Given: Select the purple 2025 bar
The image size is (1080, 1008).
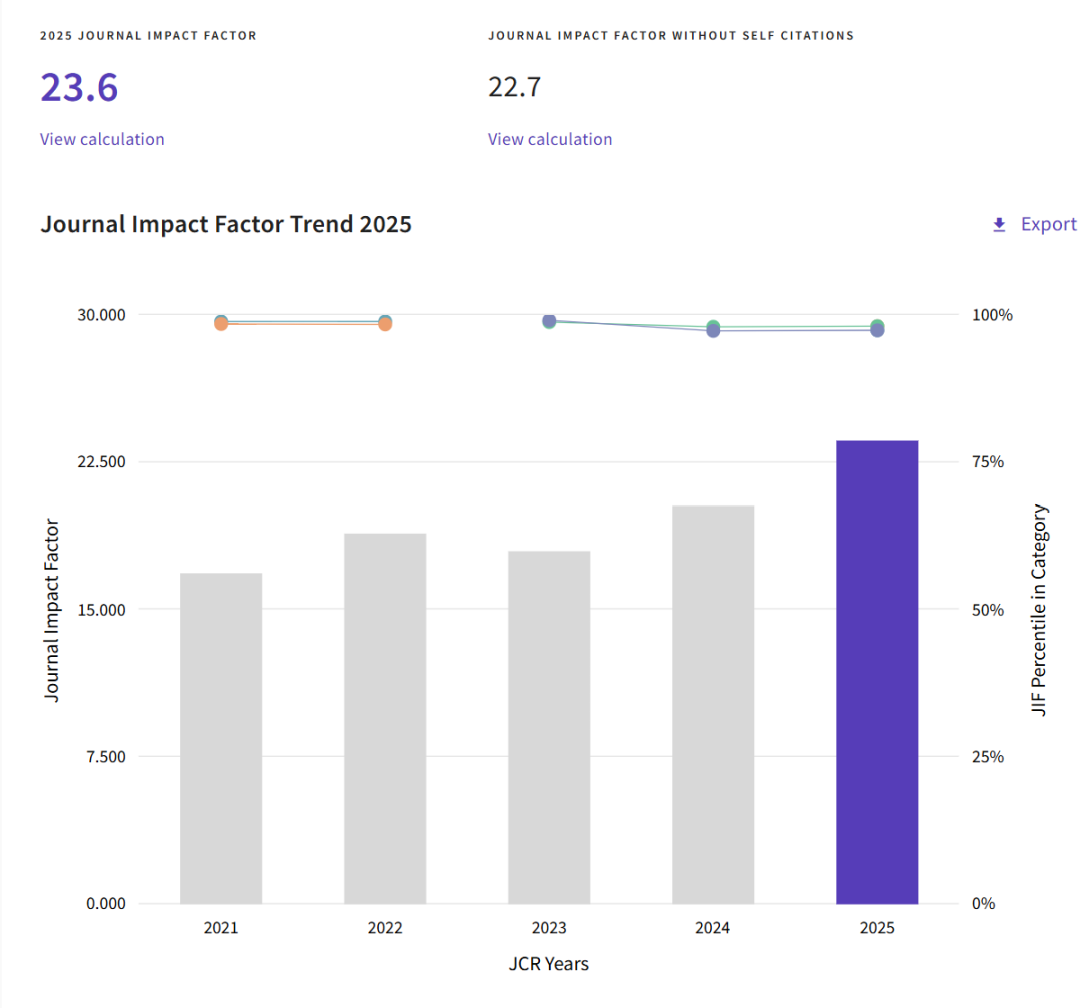Looking at the screenshot, I should 877,672.
